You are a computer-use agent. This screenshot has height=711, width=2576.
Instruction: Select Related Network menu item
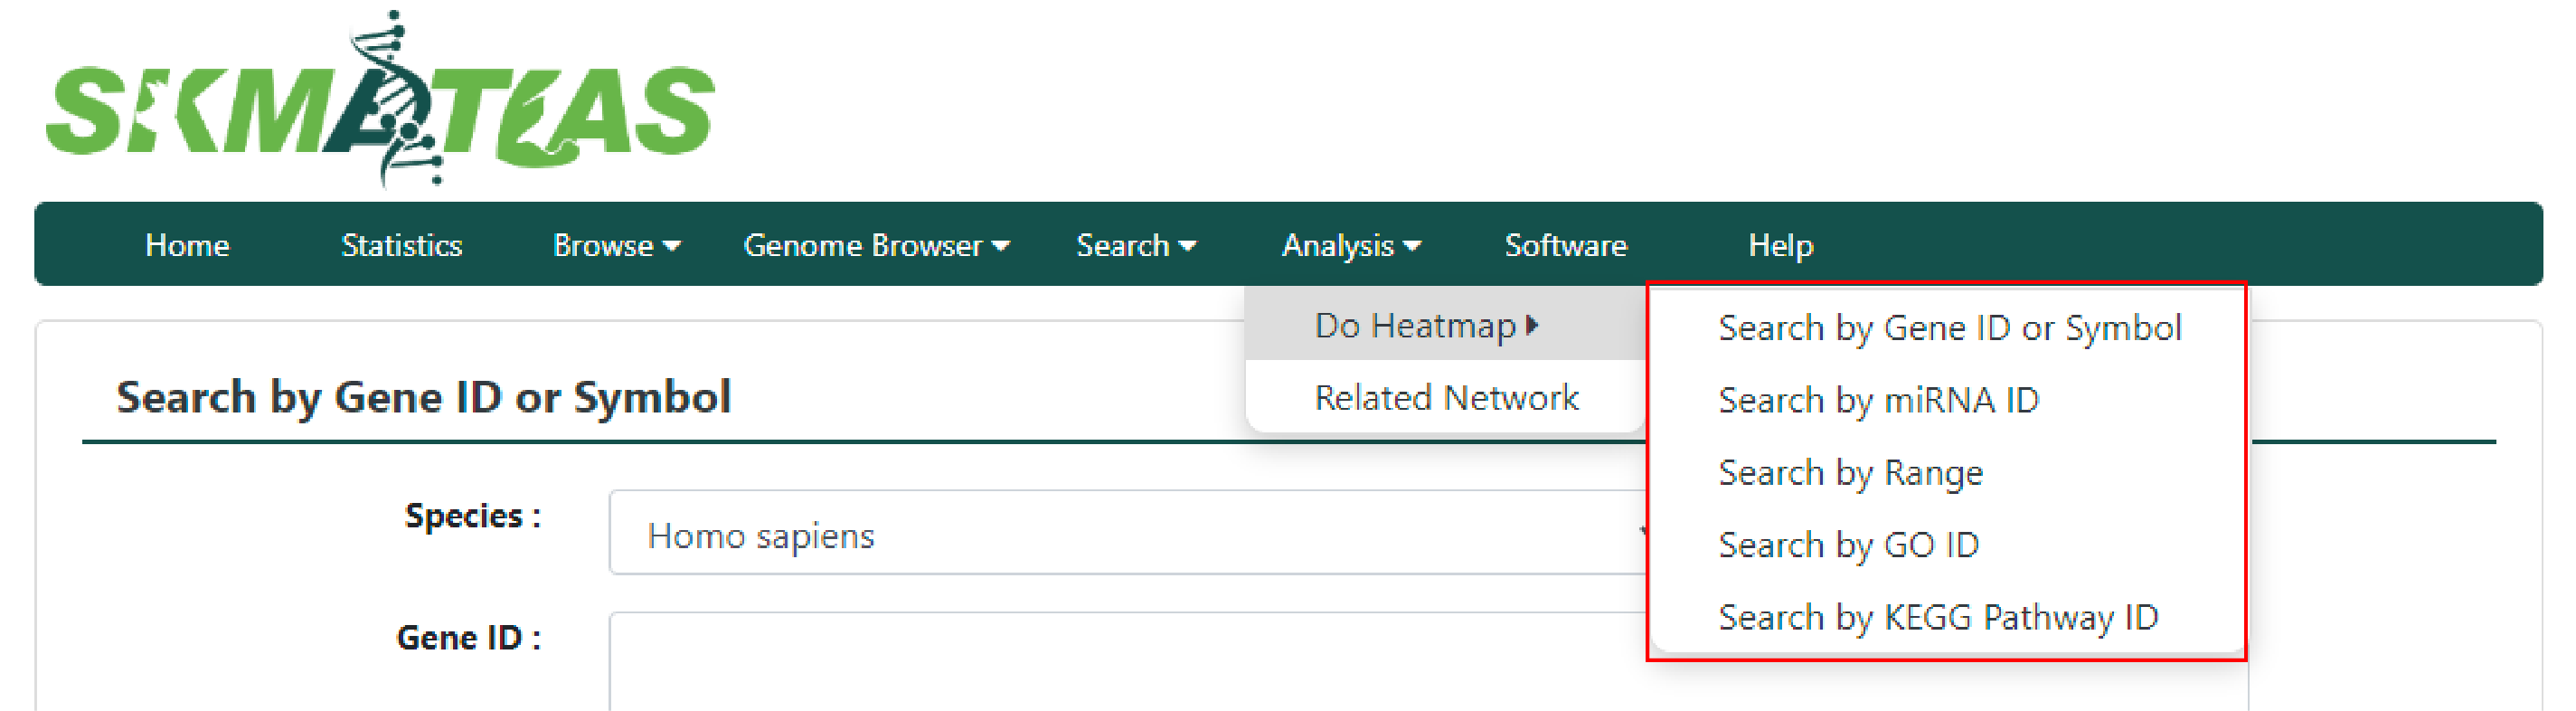tap(1446, 397)
